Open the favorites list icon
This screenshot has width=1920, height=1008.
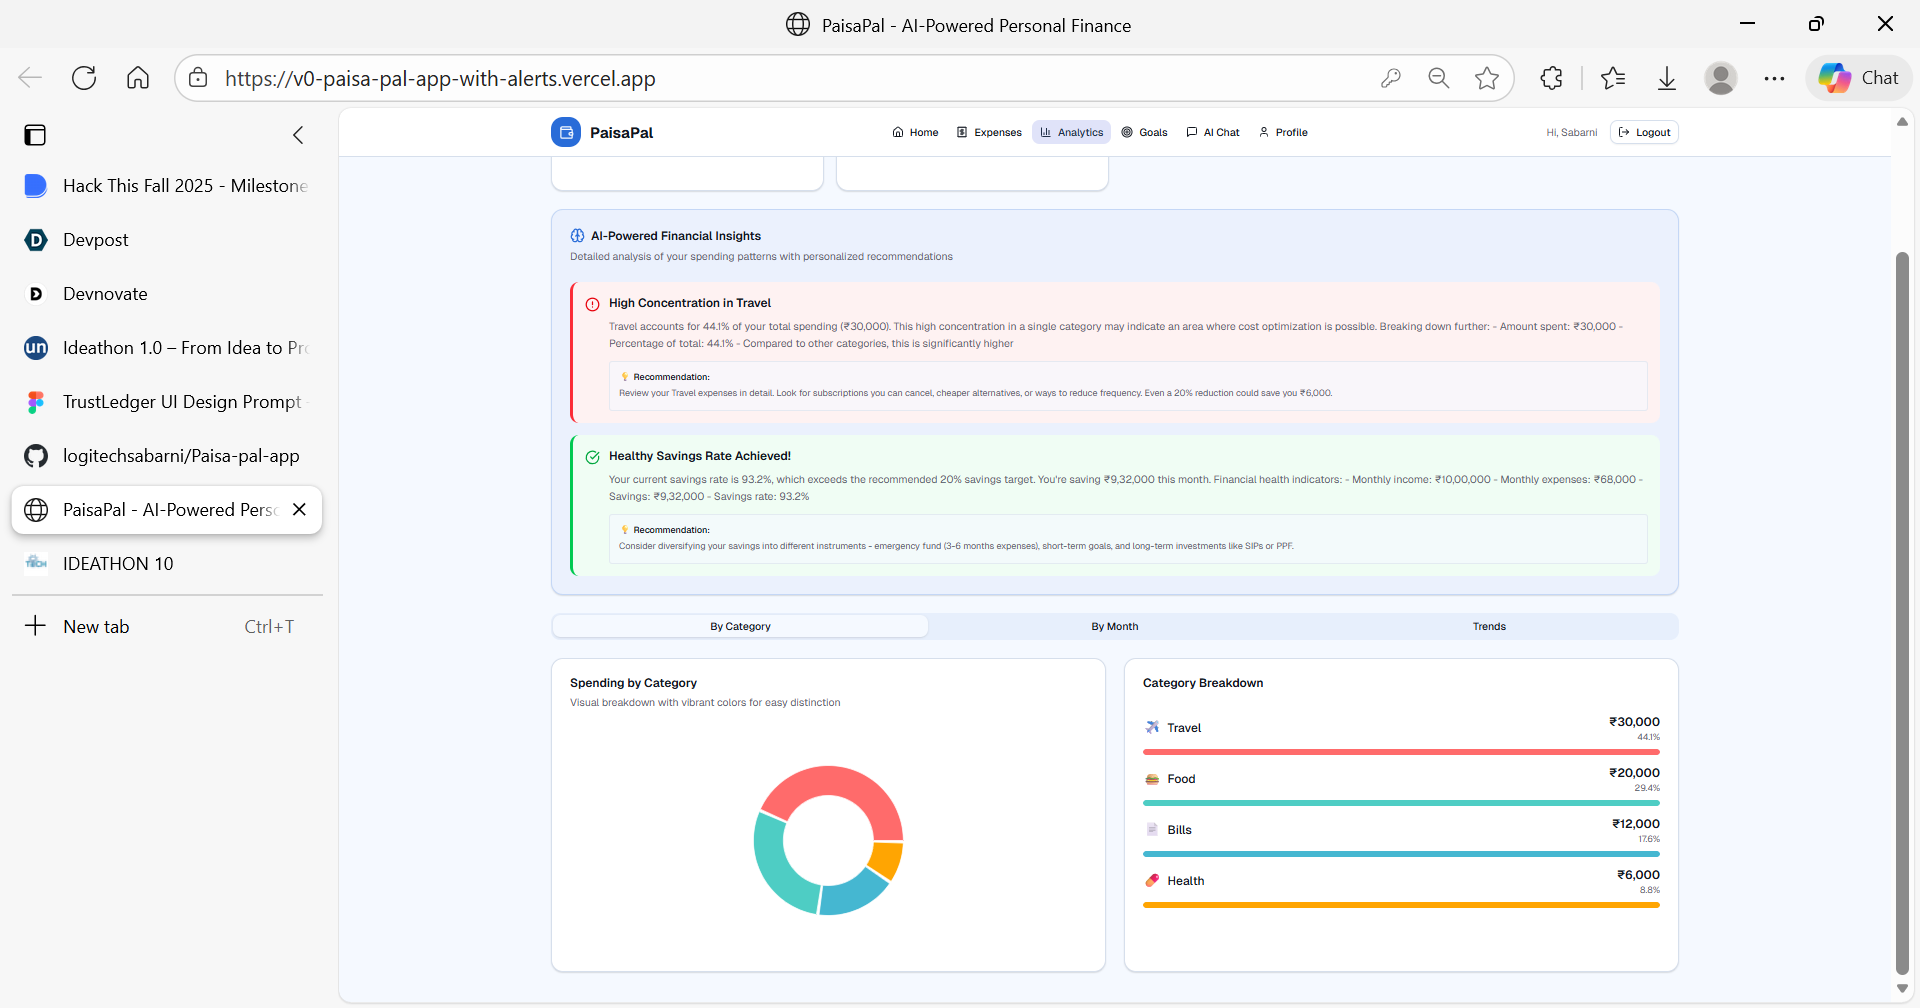pos(1613,78)
